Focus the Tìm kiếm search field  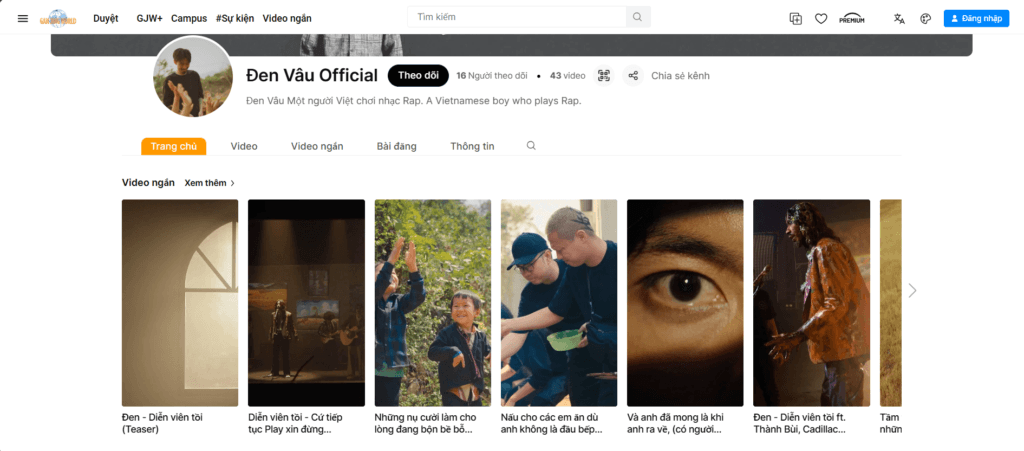point(517,17)
